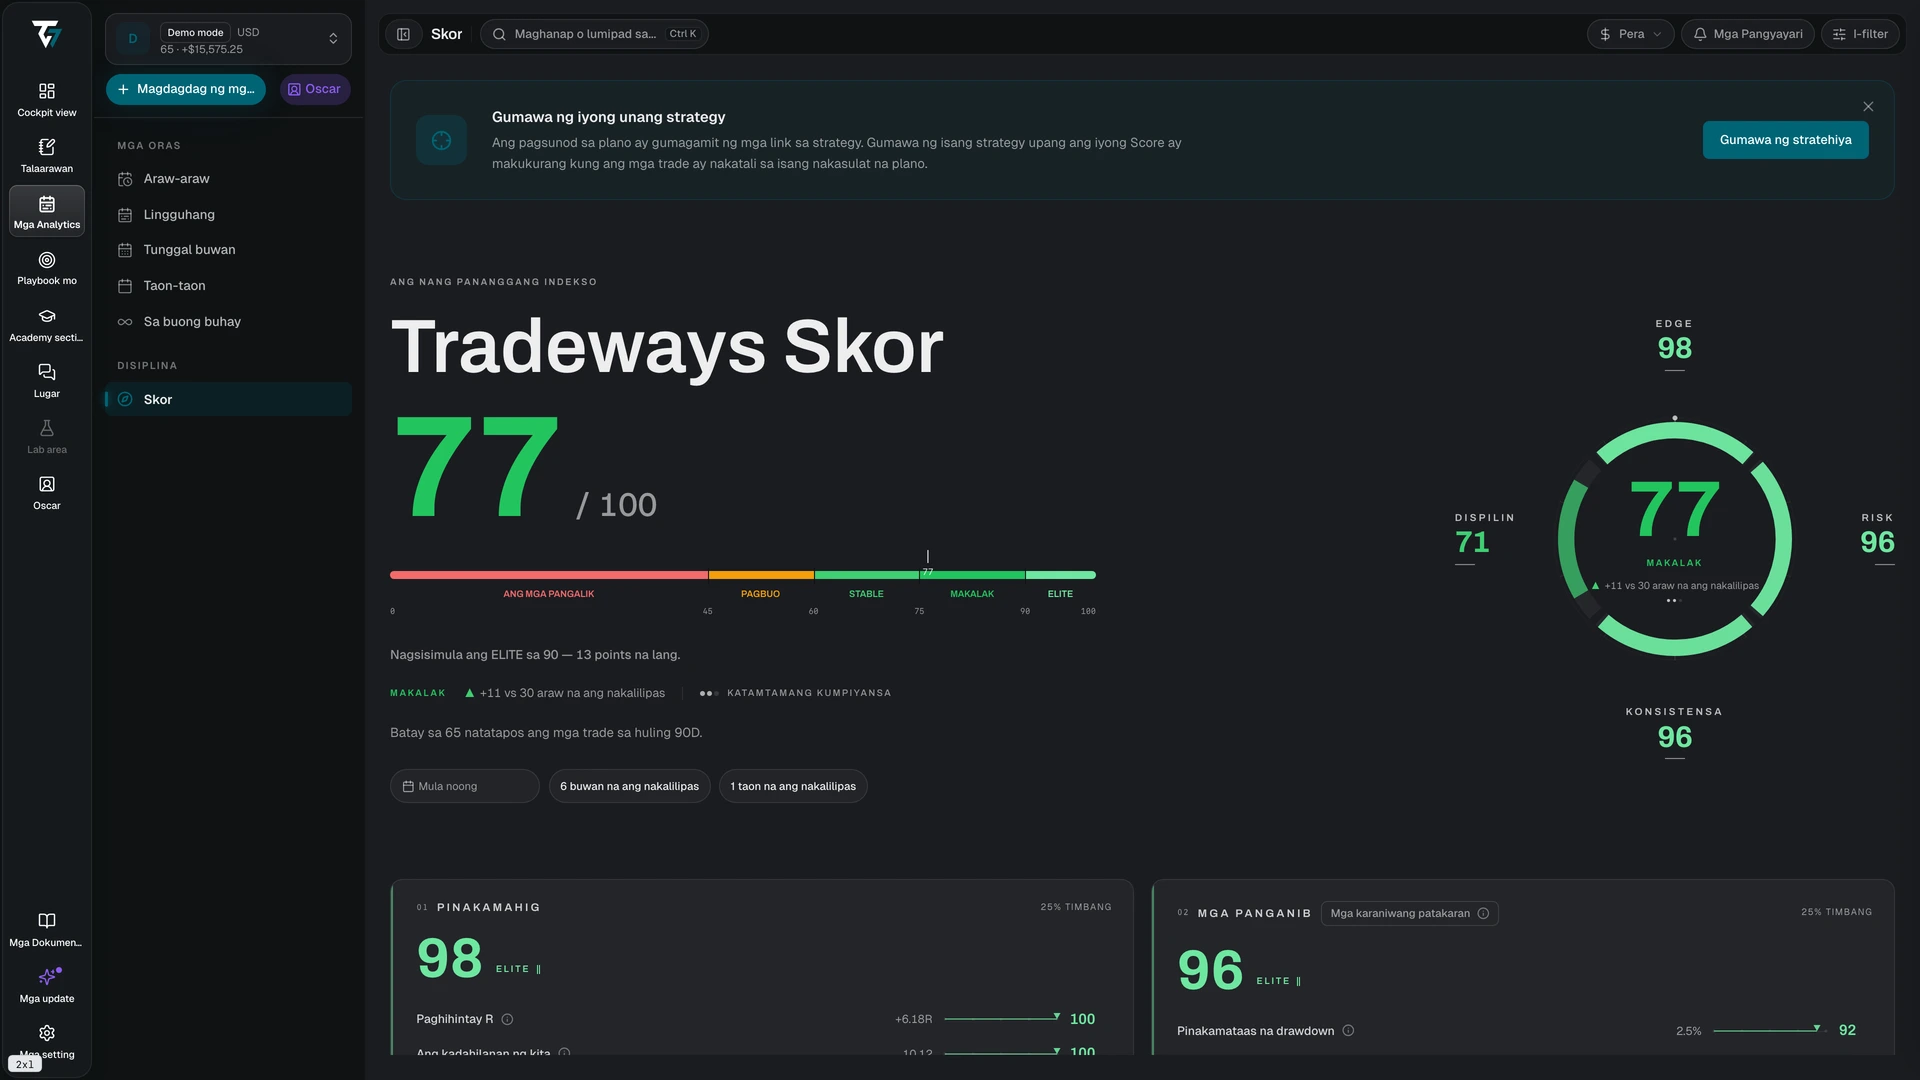
Task: Click the score scale bar's 77 marker
Action: [x=928, y=565]
